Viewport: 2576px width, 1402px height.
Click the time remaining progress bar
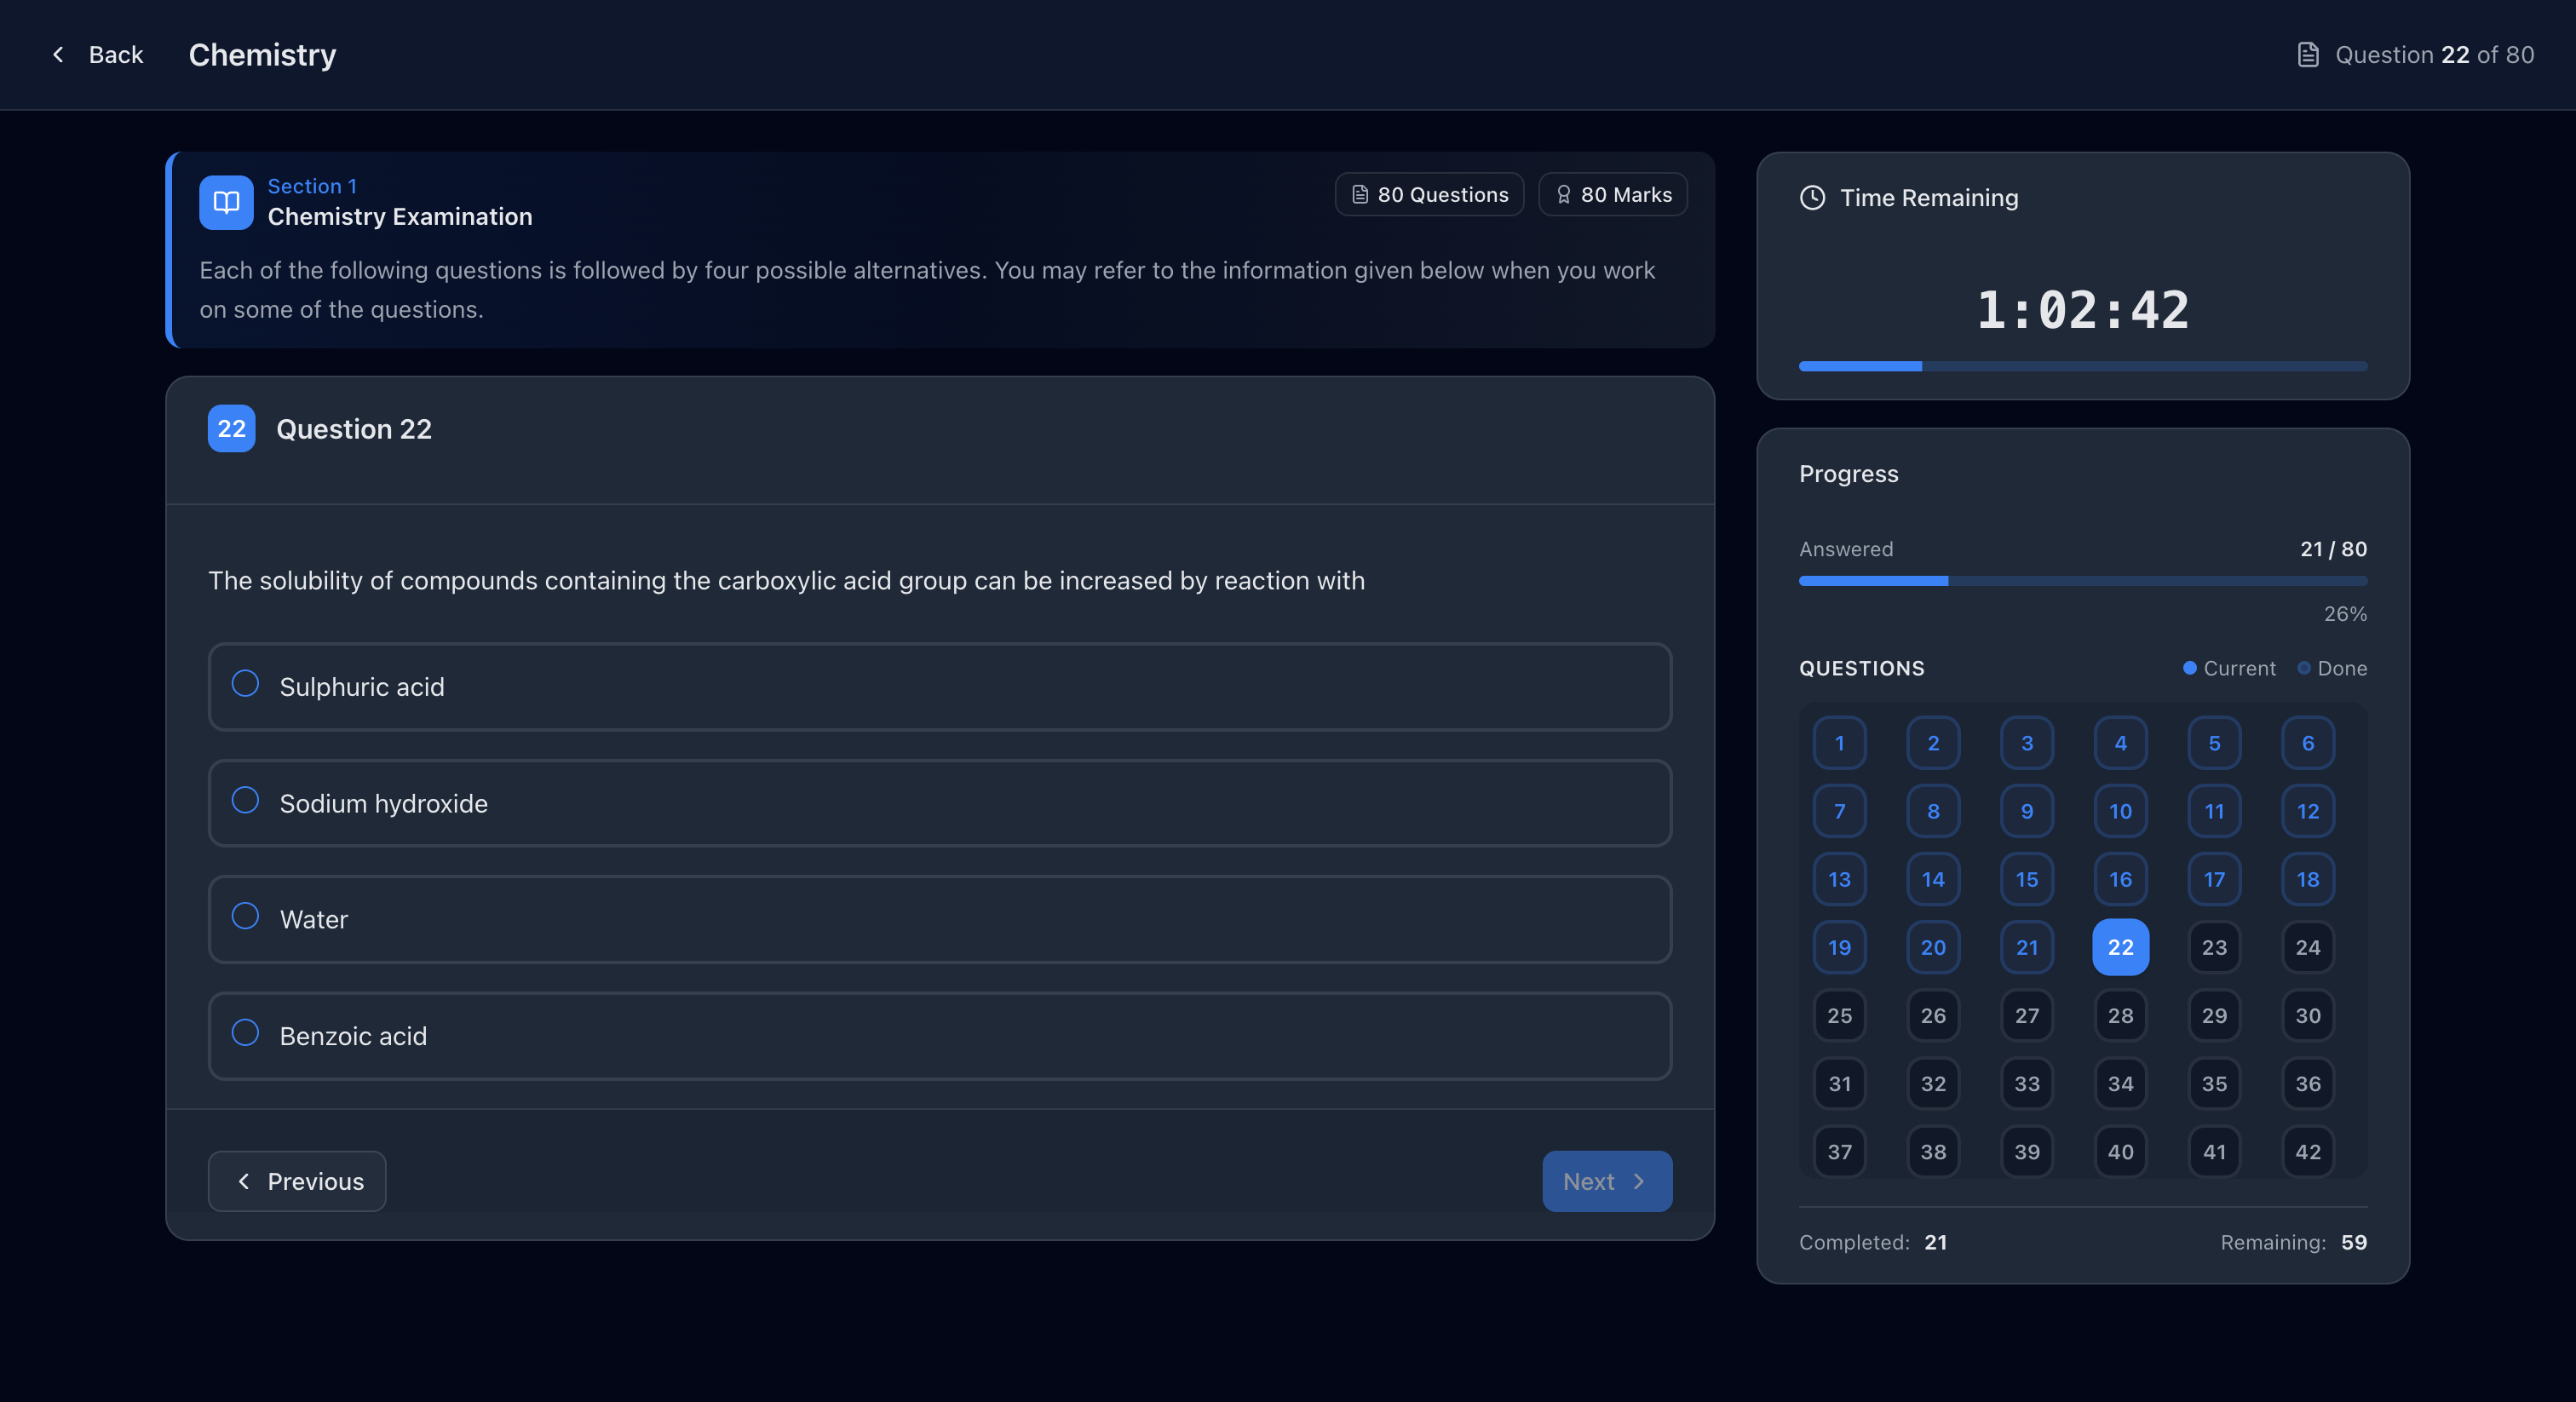[2082, 366]
